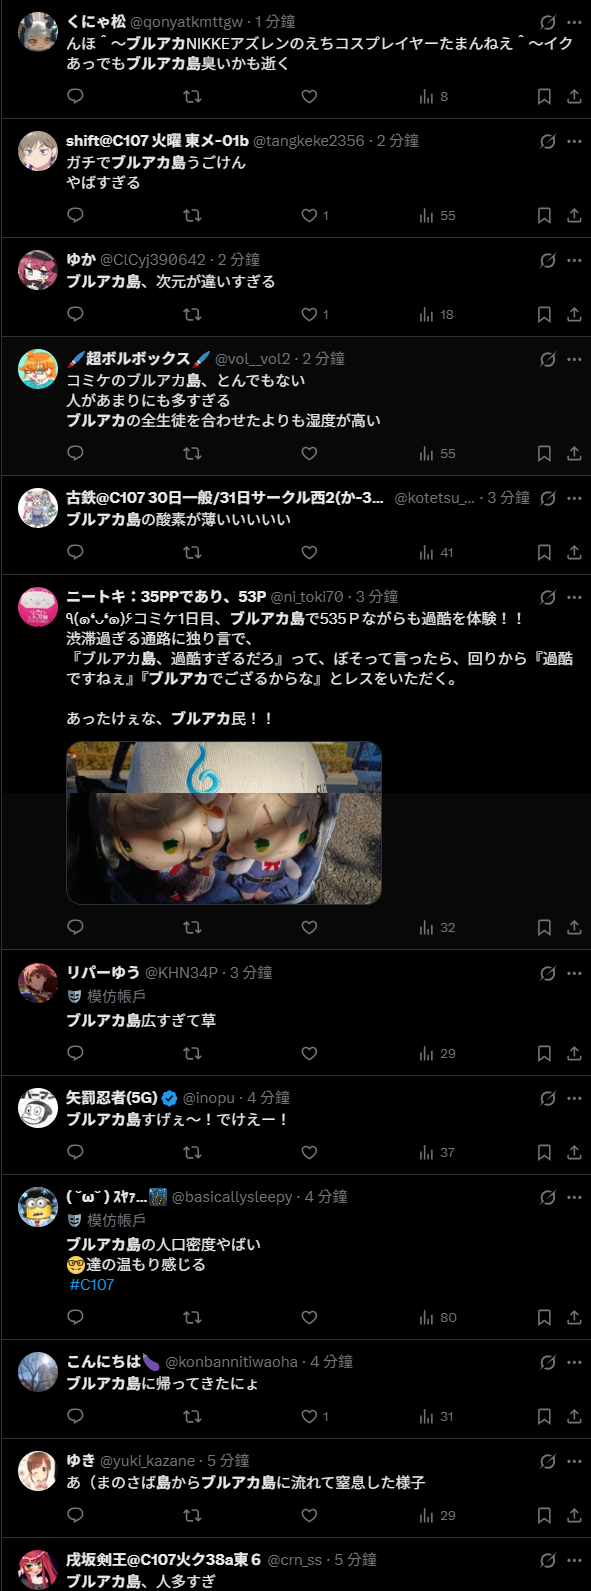591x1591 pixels.
Task: Click the #C107 hashtag link
Action: point(92,1285)
